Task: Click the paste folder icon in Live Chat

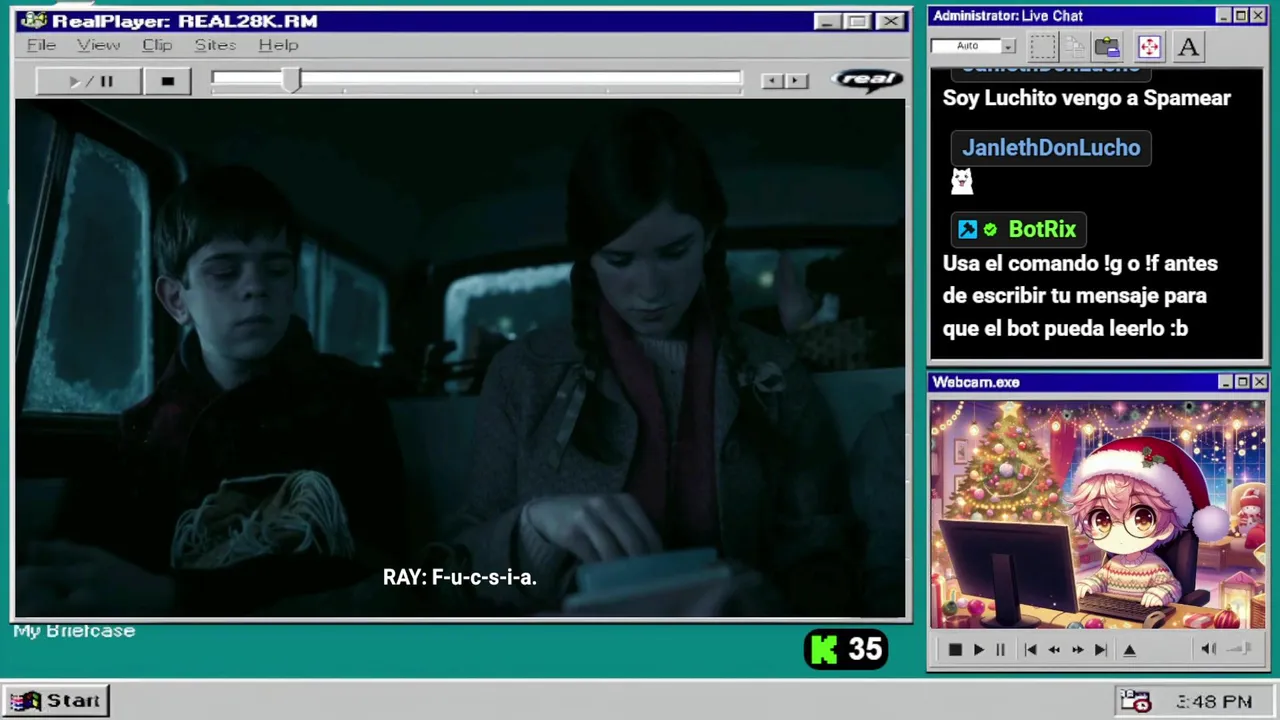Action: coord(1107,46)
